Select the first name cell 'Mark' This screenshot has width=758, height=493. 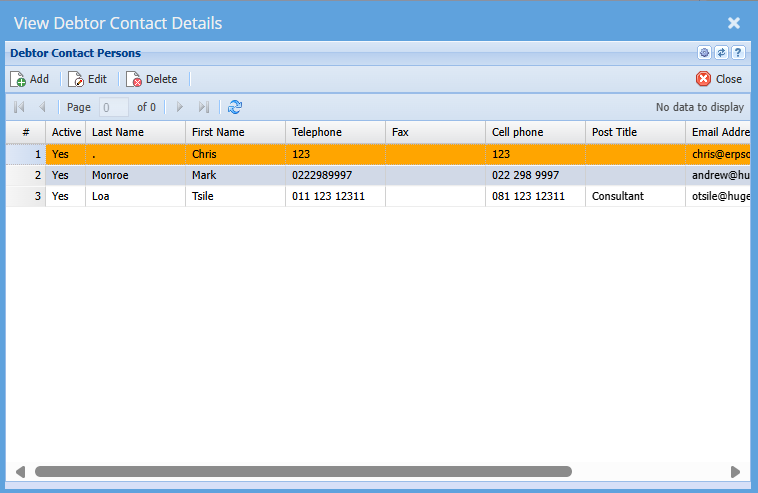coord(235,175)
